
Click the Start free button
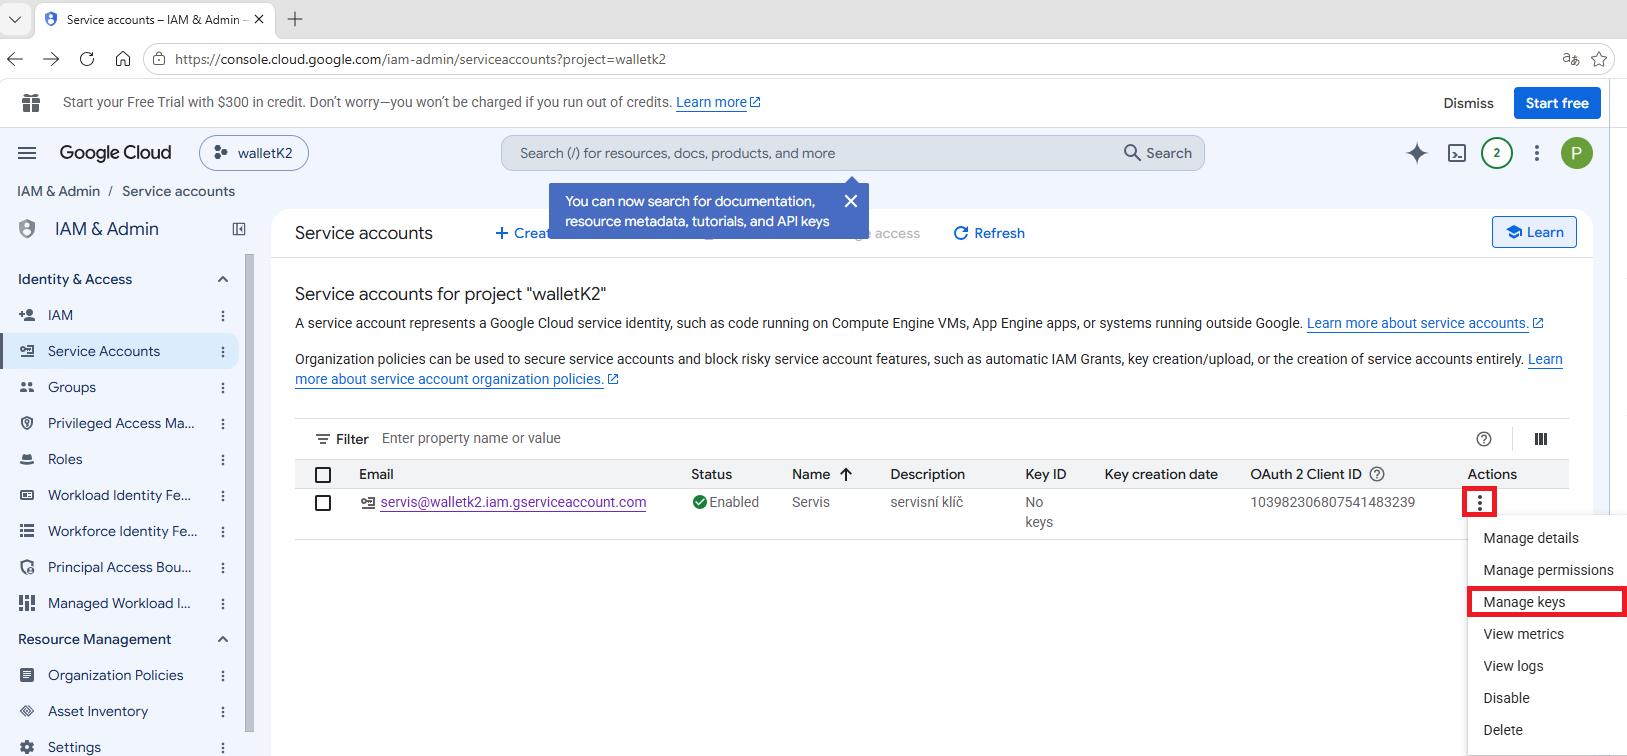click(1557, 103)
